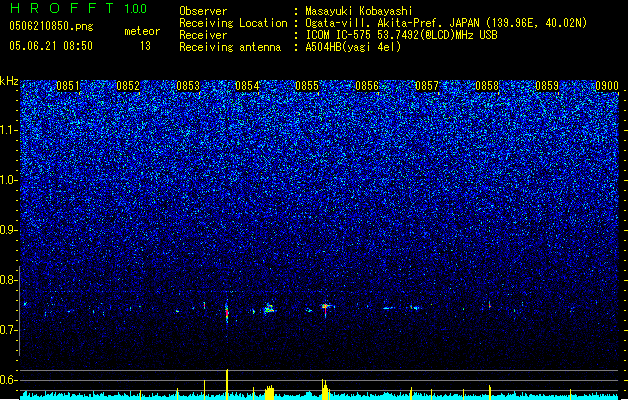Click the tallest yellow intensity spike
The image size is (629, 400).
click(227, 384)
